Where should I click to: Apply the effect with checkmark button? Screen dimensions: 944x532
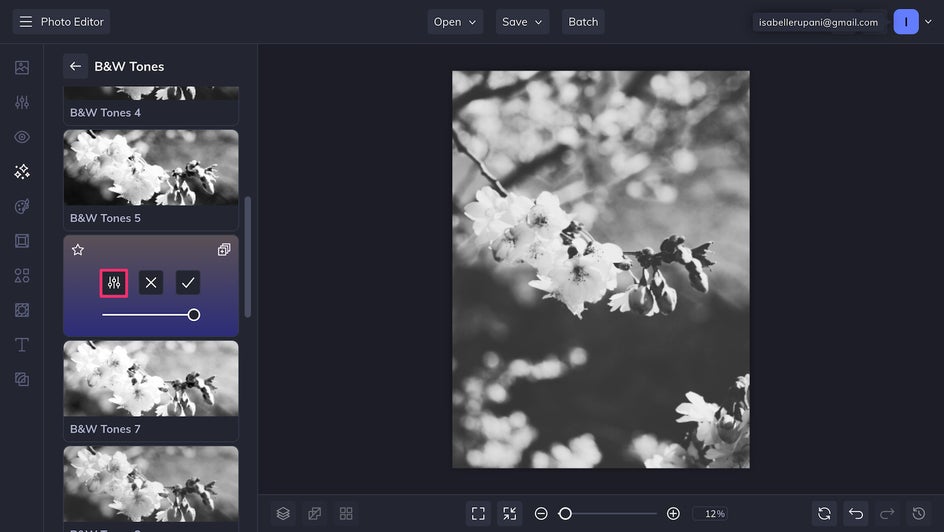pos(188,283)
